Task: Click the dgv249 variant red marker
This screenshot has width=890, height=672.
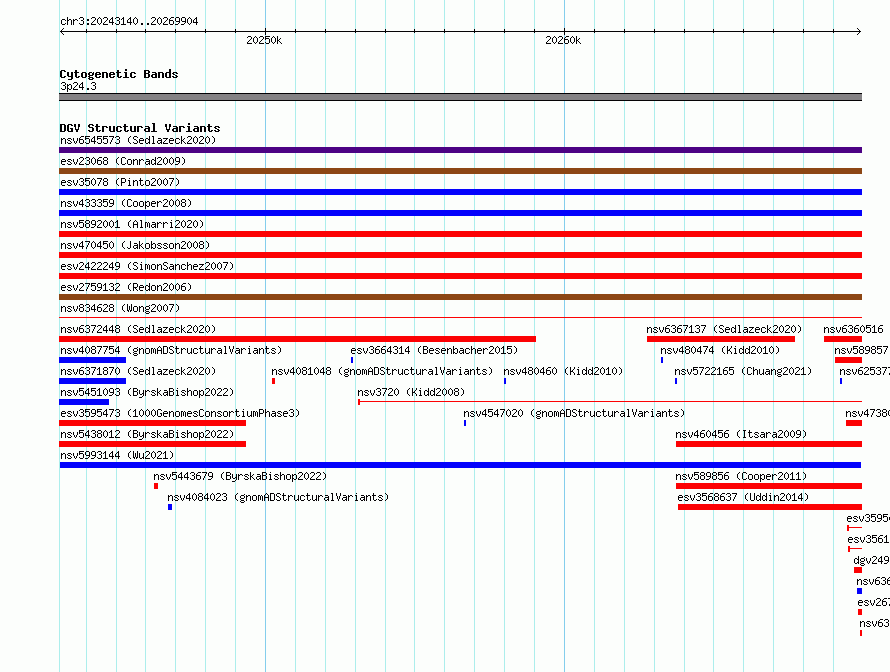Action: [x=858, y=570]
